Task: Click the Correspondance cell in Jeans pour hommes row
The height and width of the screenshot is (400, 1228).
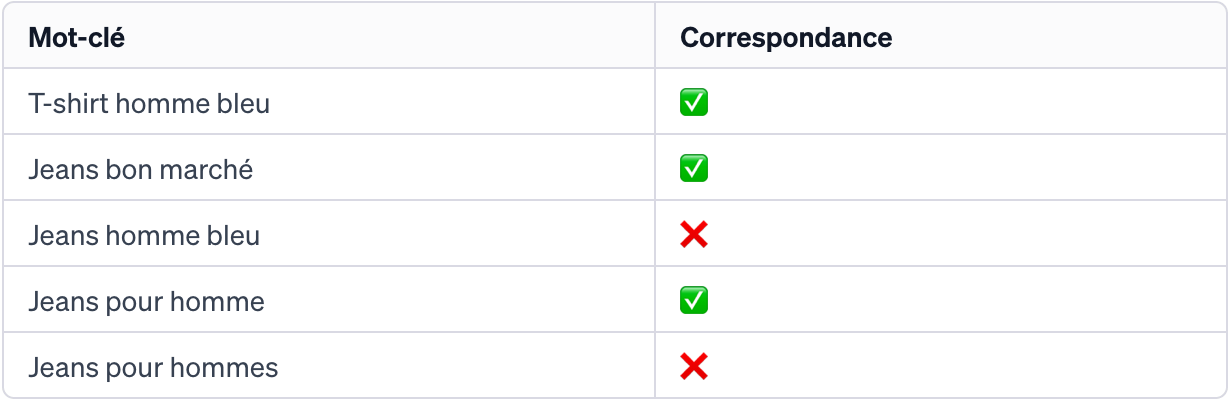Action: point(941,365)
